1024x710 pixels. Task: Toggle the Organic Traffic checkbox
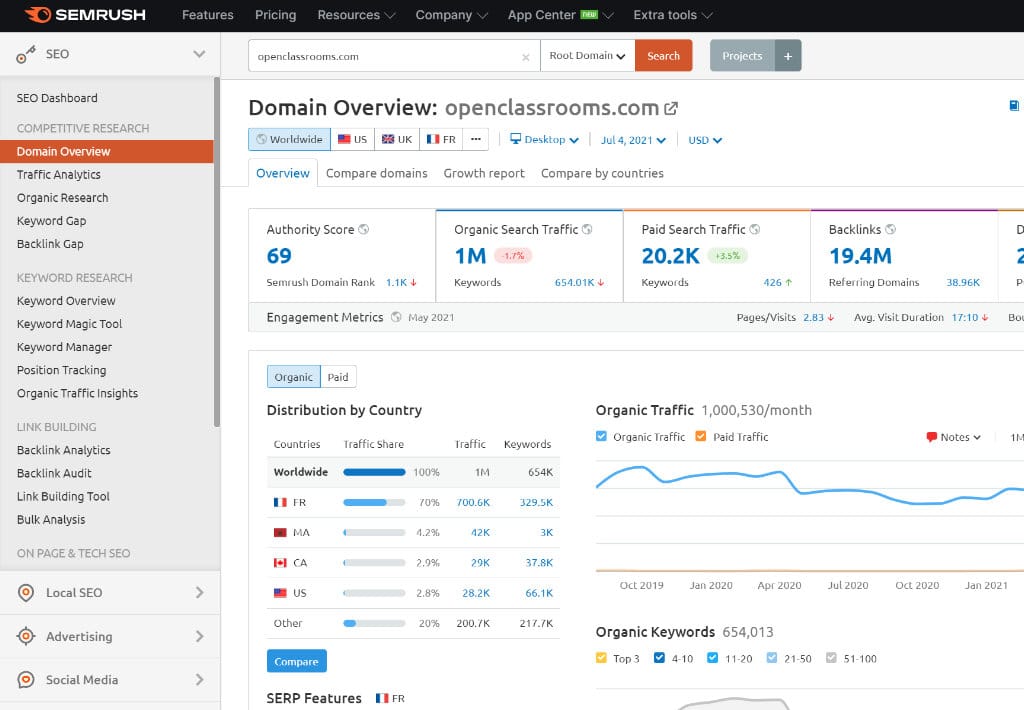coord(601,436)
